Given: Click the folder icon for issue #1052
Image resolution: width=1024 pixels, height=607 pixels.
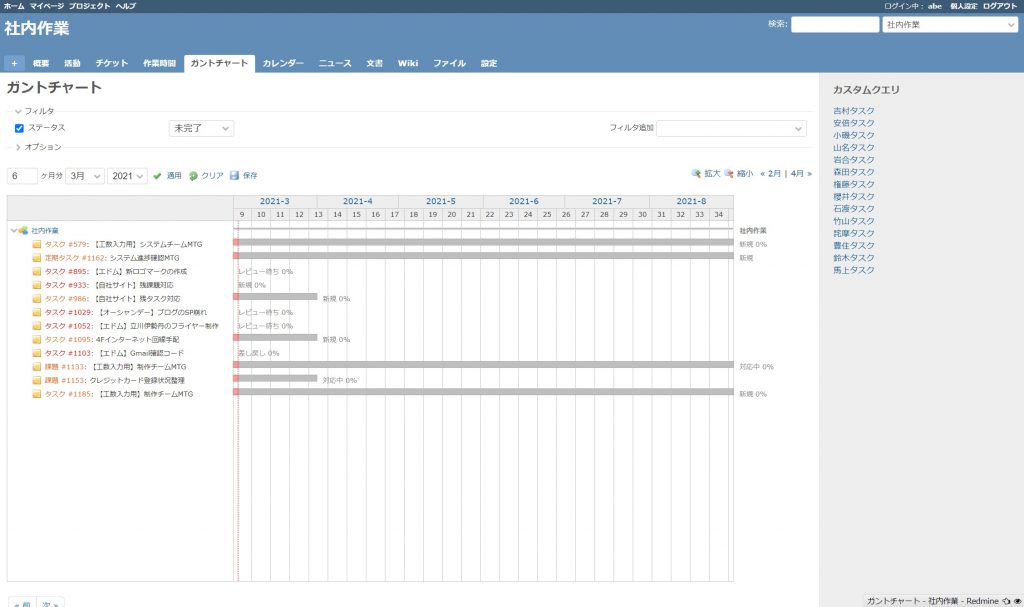Looking at the screenshot, I should tap(37, 326).
